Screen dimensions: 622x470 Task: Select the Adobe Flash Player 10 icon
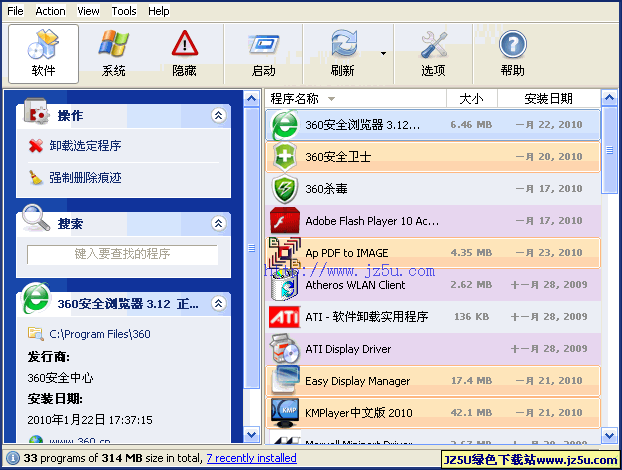pyautogui.click(x=284, y=221)
